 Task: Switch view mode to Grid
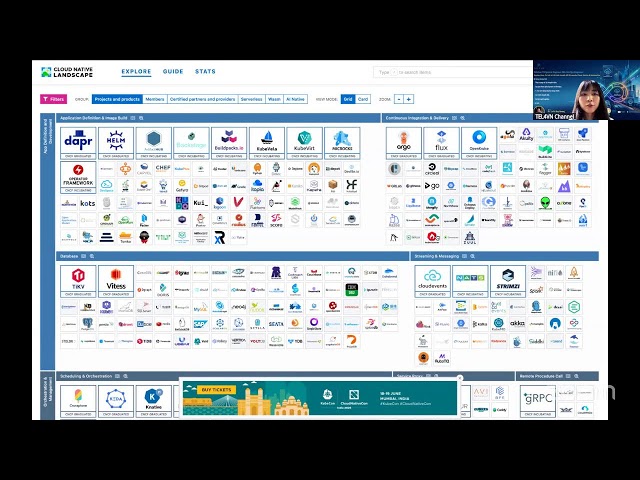point(348,99)
